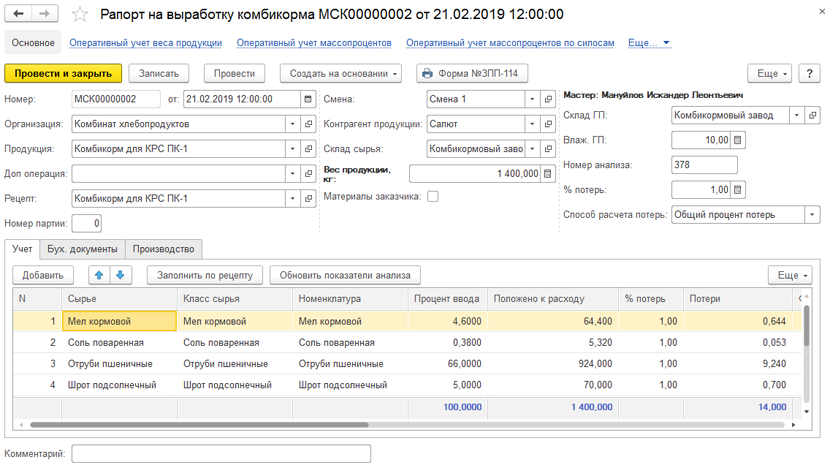830x465 pixels.
Task: Expand the Склад сырья dropdown
Action: tap(533, 149)
